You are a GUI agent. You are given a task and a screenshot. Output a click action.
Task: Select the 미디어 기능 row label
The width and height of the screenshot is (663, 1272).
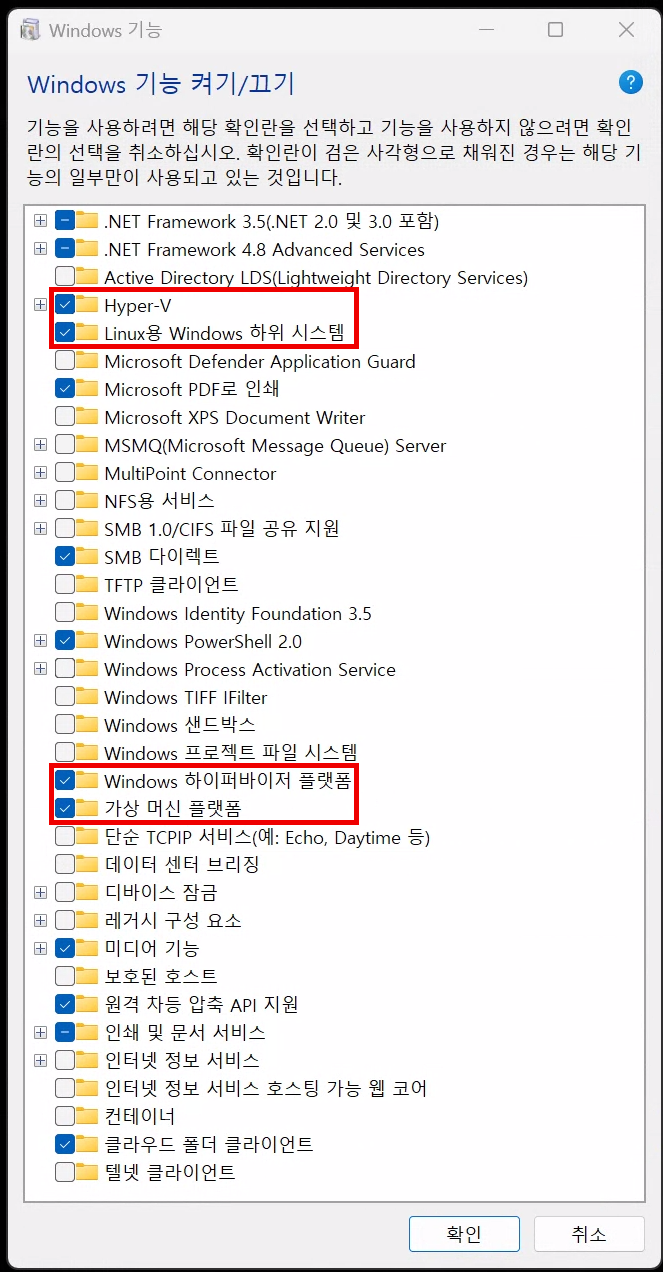152,947
